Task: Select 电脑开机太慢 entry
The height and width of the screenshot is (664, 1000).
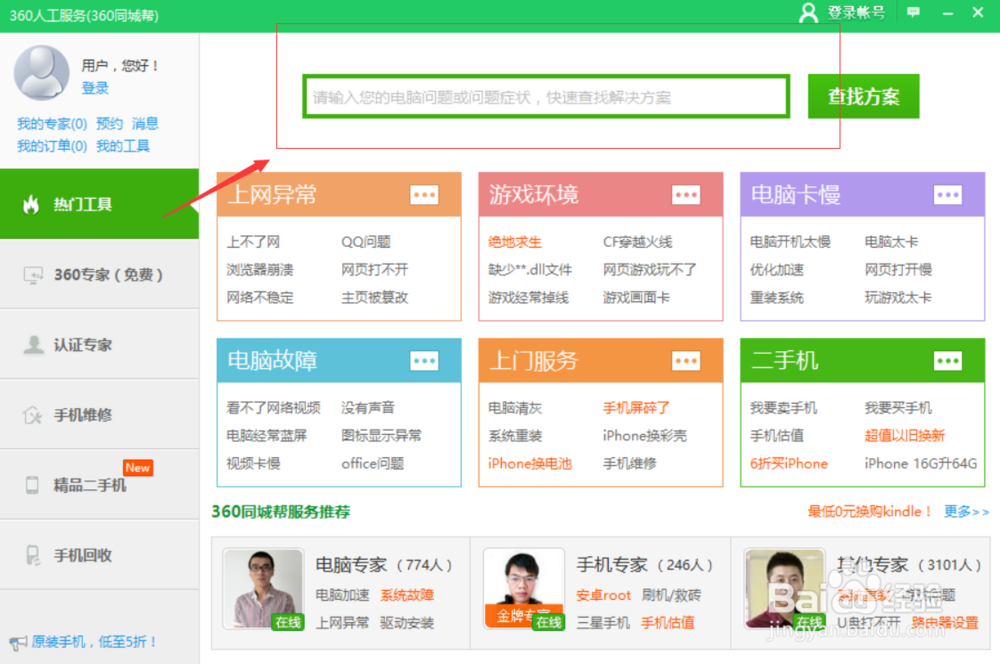Action: click(x=790, y=242)
